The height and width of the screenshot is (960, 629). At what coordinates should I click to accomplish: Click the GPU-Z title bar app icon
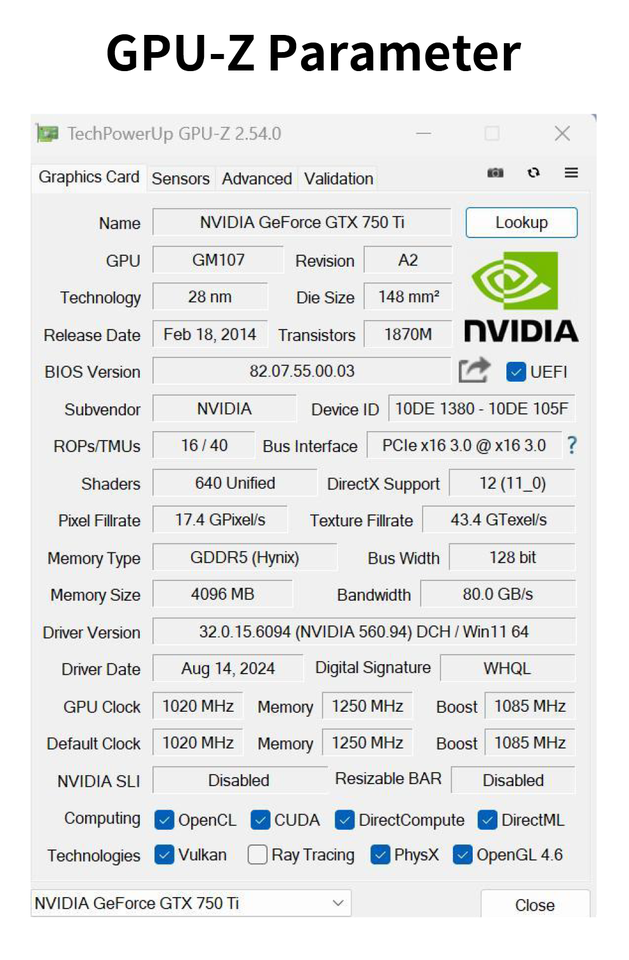coord(47,133)
